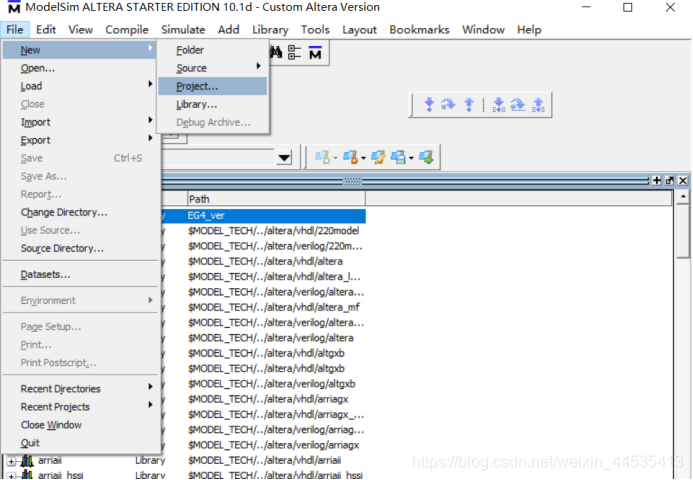Image resolution: width=693 pixels, height=480 pixels.
Task: Click the flag icon with broom
Action: (378, 157)
